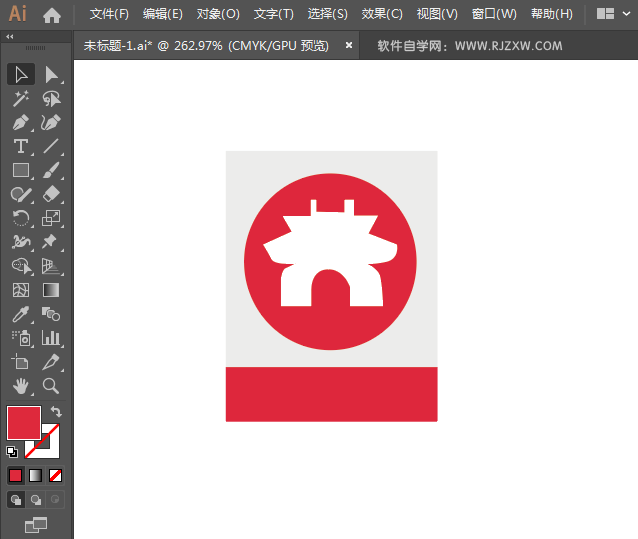The height and width of the screenshot is (539, 638).
Task: Select the Paintbrush tool
Action: (51, 170)
